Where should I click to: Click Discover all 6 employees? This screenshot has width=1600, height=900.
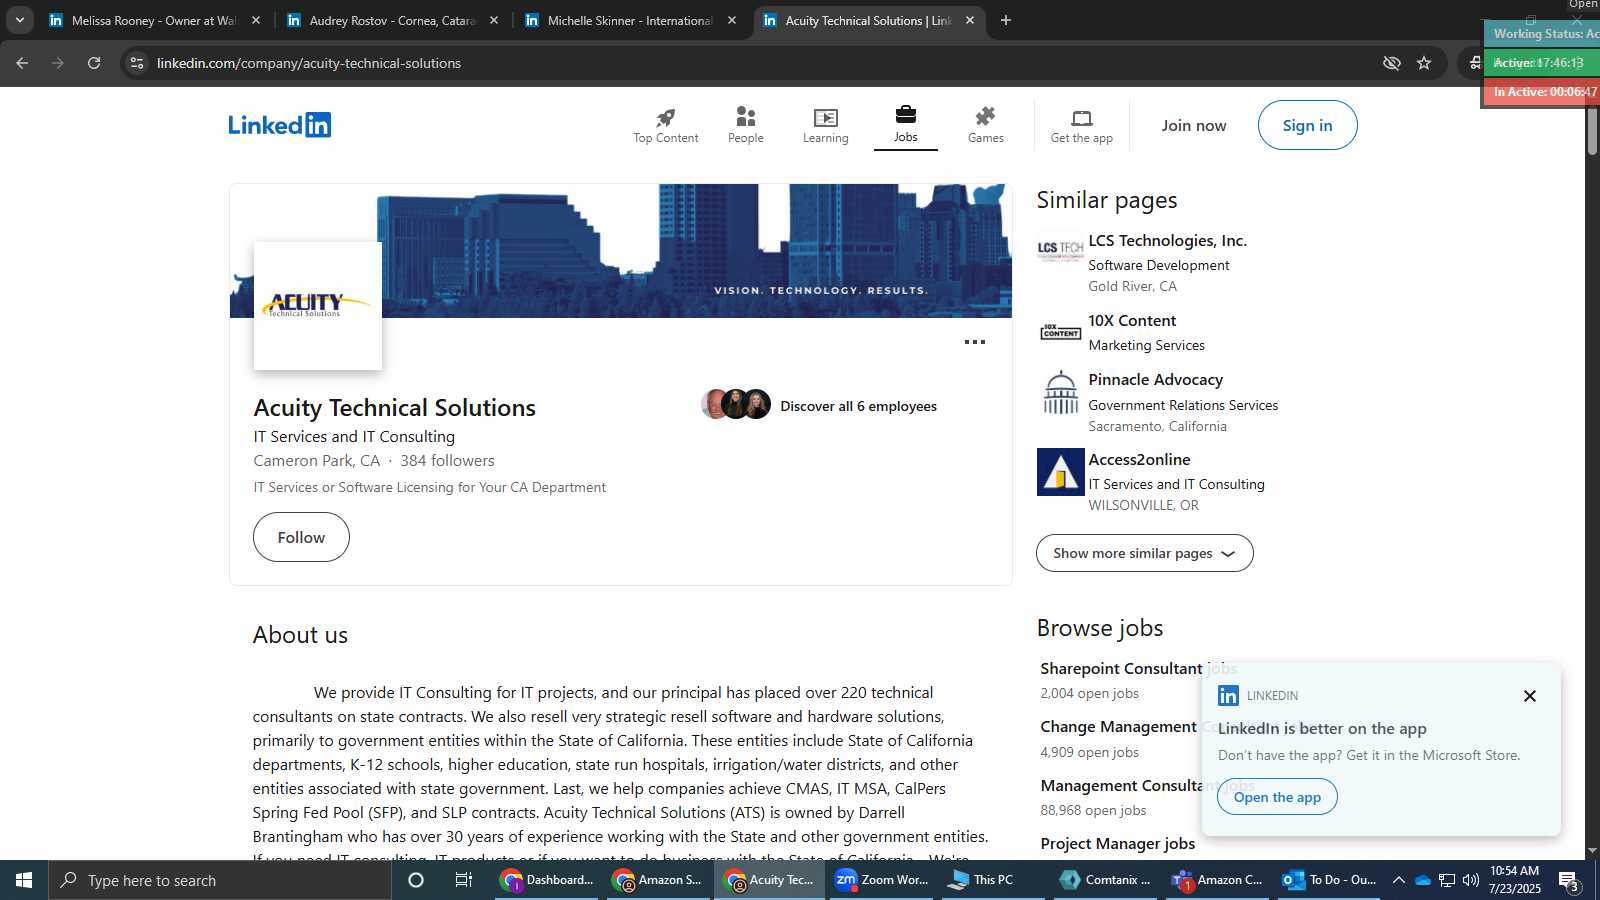(x=858, y=406)
